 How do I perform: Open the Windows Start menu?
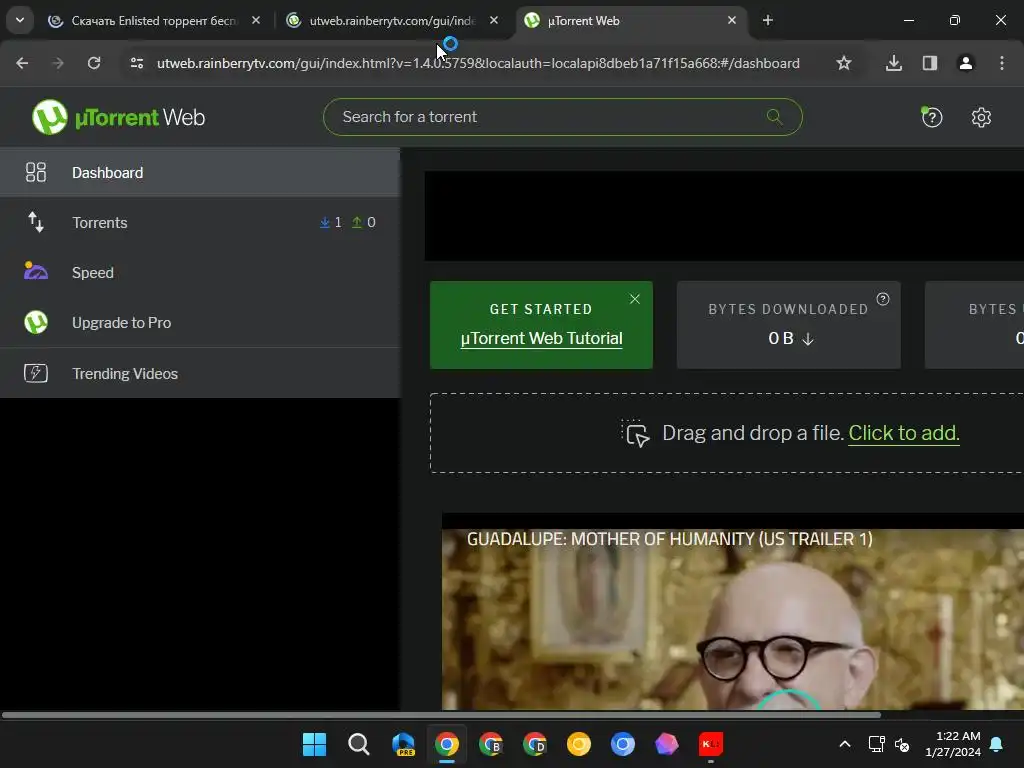coord(314,744)
